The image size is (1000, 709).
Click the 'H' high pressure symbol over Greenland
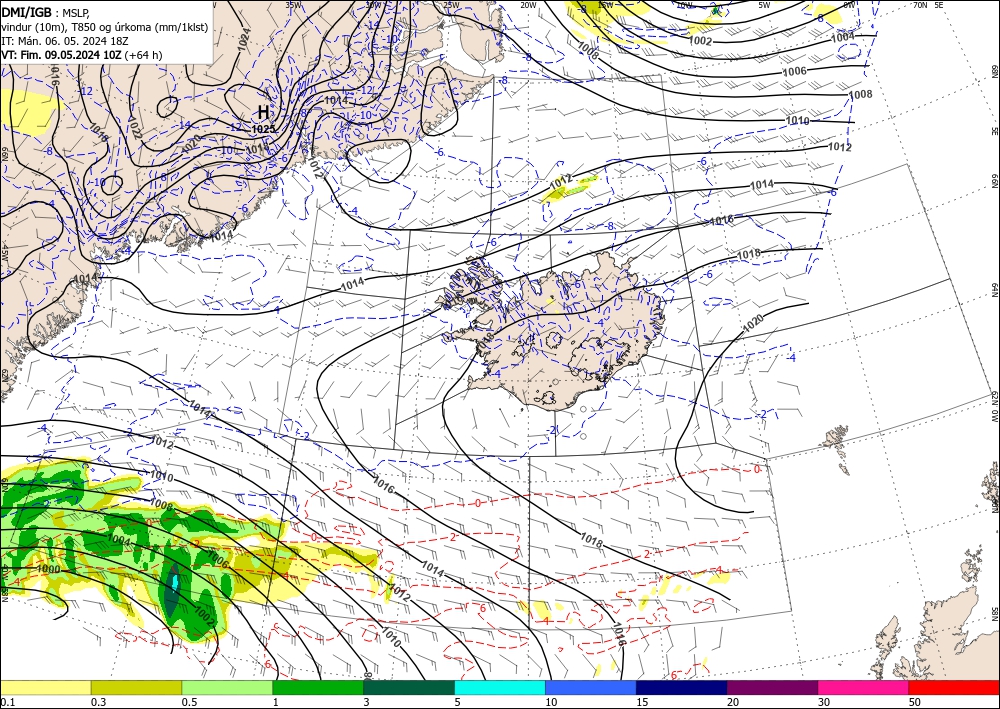[x=263, y=113]
